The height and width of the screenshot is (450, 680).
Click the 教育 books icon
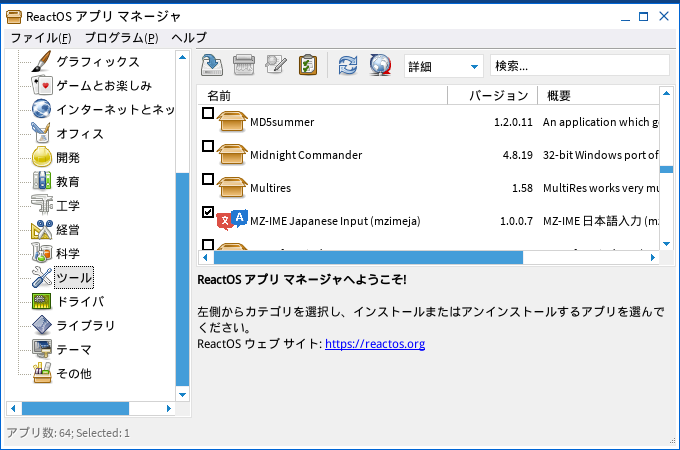(42, 181)
